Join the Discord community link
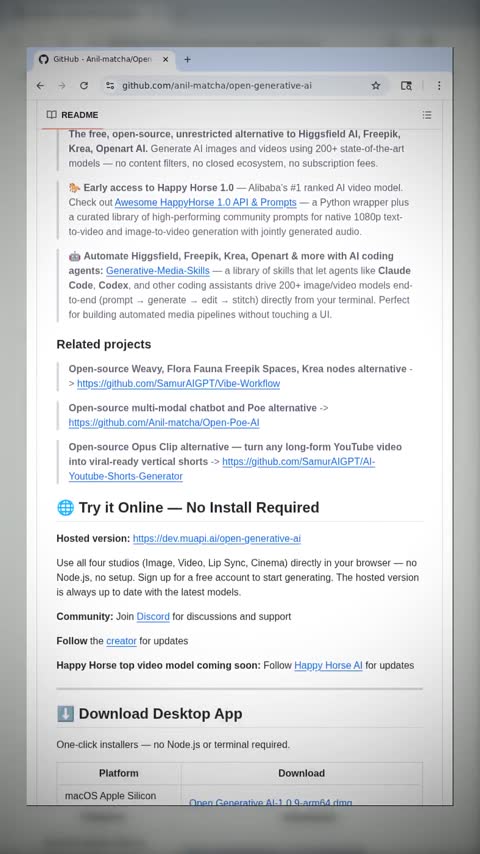Screen dimensions: 480x854 (x=153, y=617)
